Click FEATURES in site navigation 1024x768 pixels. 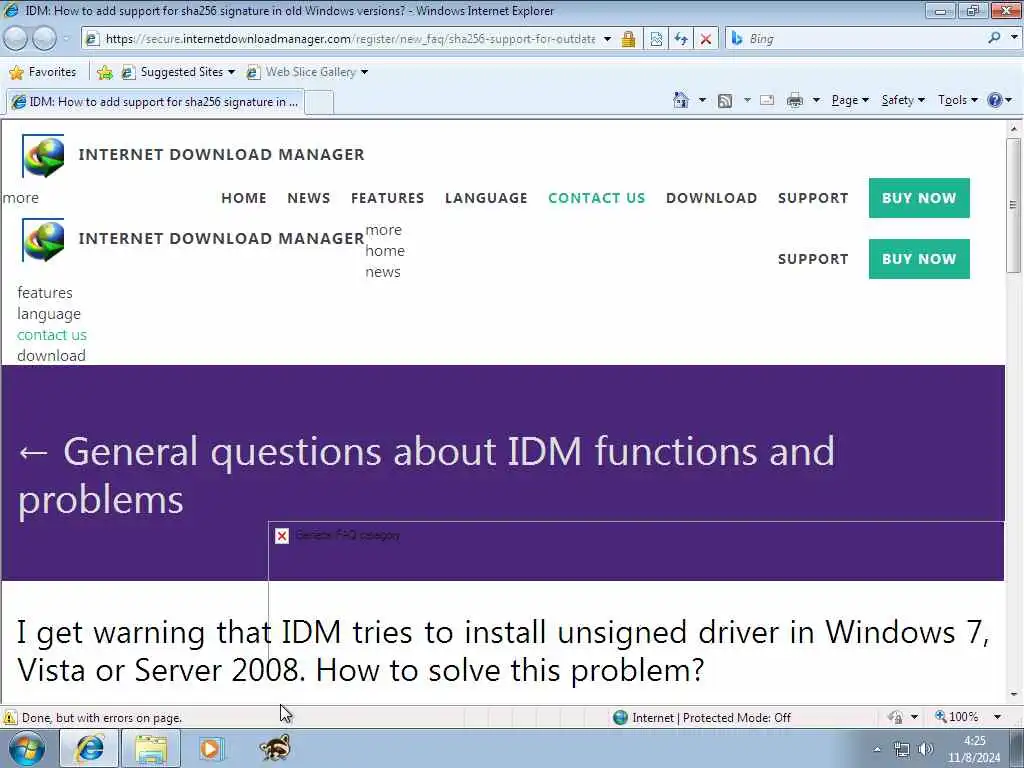pyautogui.click(x=387, y=198)
